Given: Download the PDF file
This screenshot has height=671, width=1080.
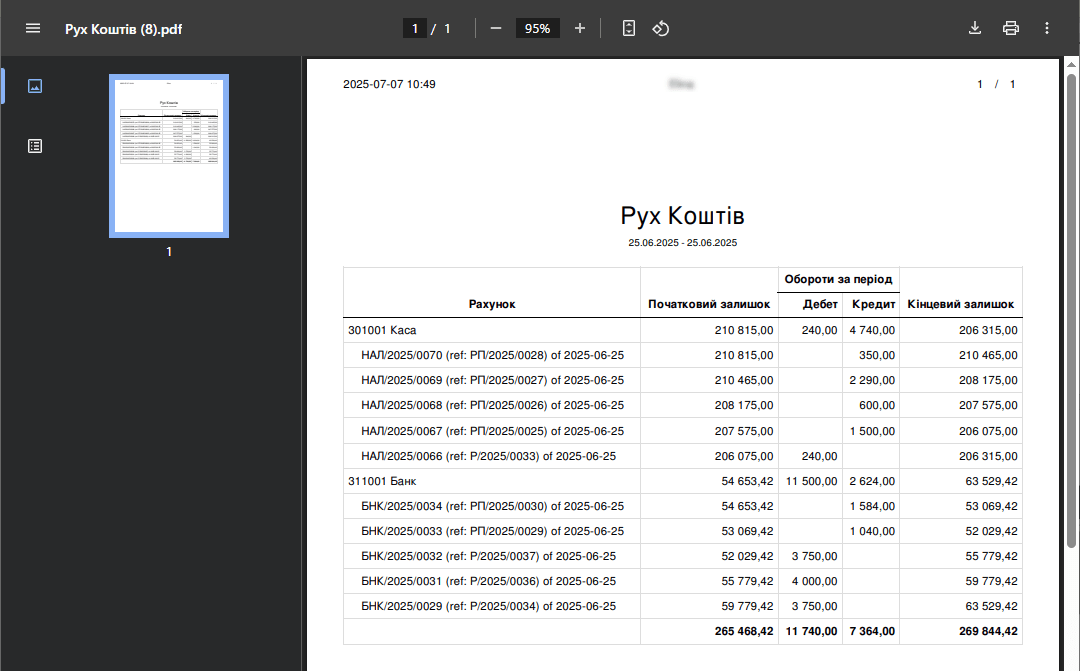Looking at the screenshot, I should coord(975,28).
